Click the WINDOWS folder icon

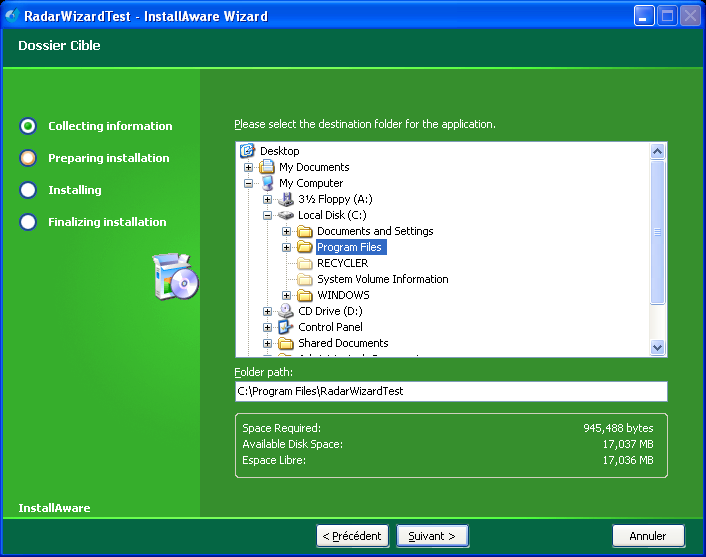[305, 295]
